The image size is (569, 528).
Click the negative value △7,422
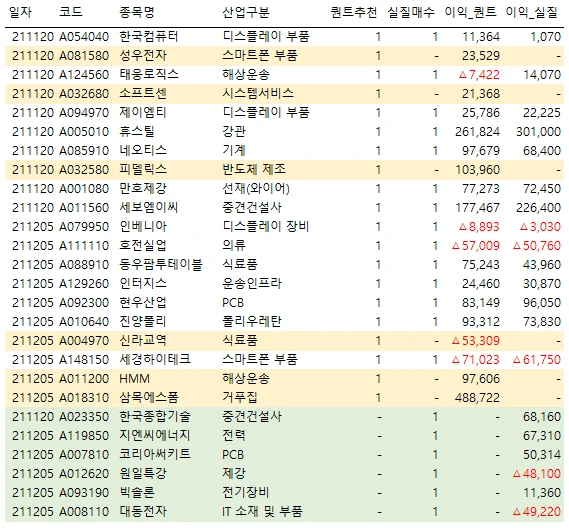479,74
